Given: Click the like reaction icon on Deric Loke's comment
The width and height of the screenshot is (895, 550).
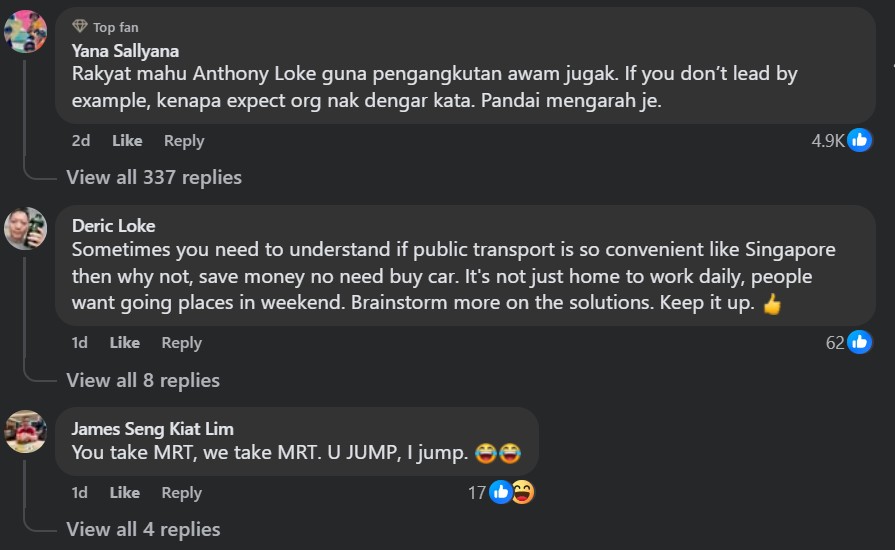Looking at the screenshot, I should point(859,343).
